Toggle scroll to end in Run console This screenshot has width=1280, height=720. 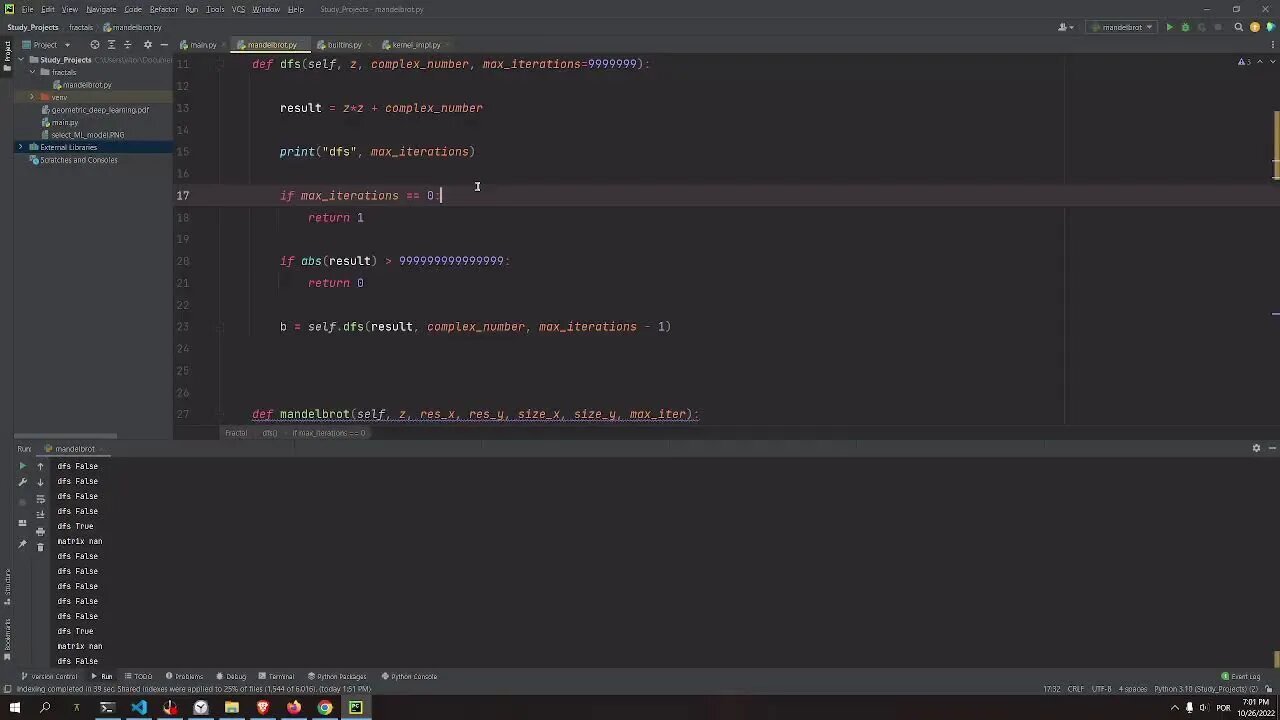point(40,515)
